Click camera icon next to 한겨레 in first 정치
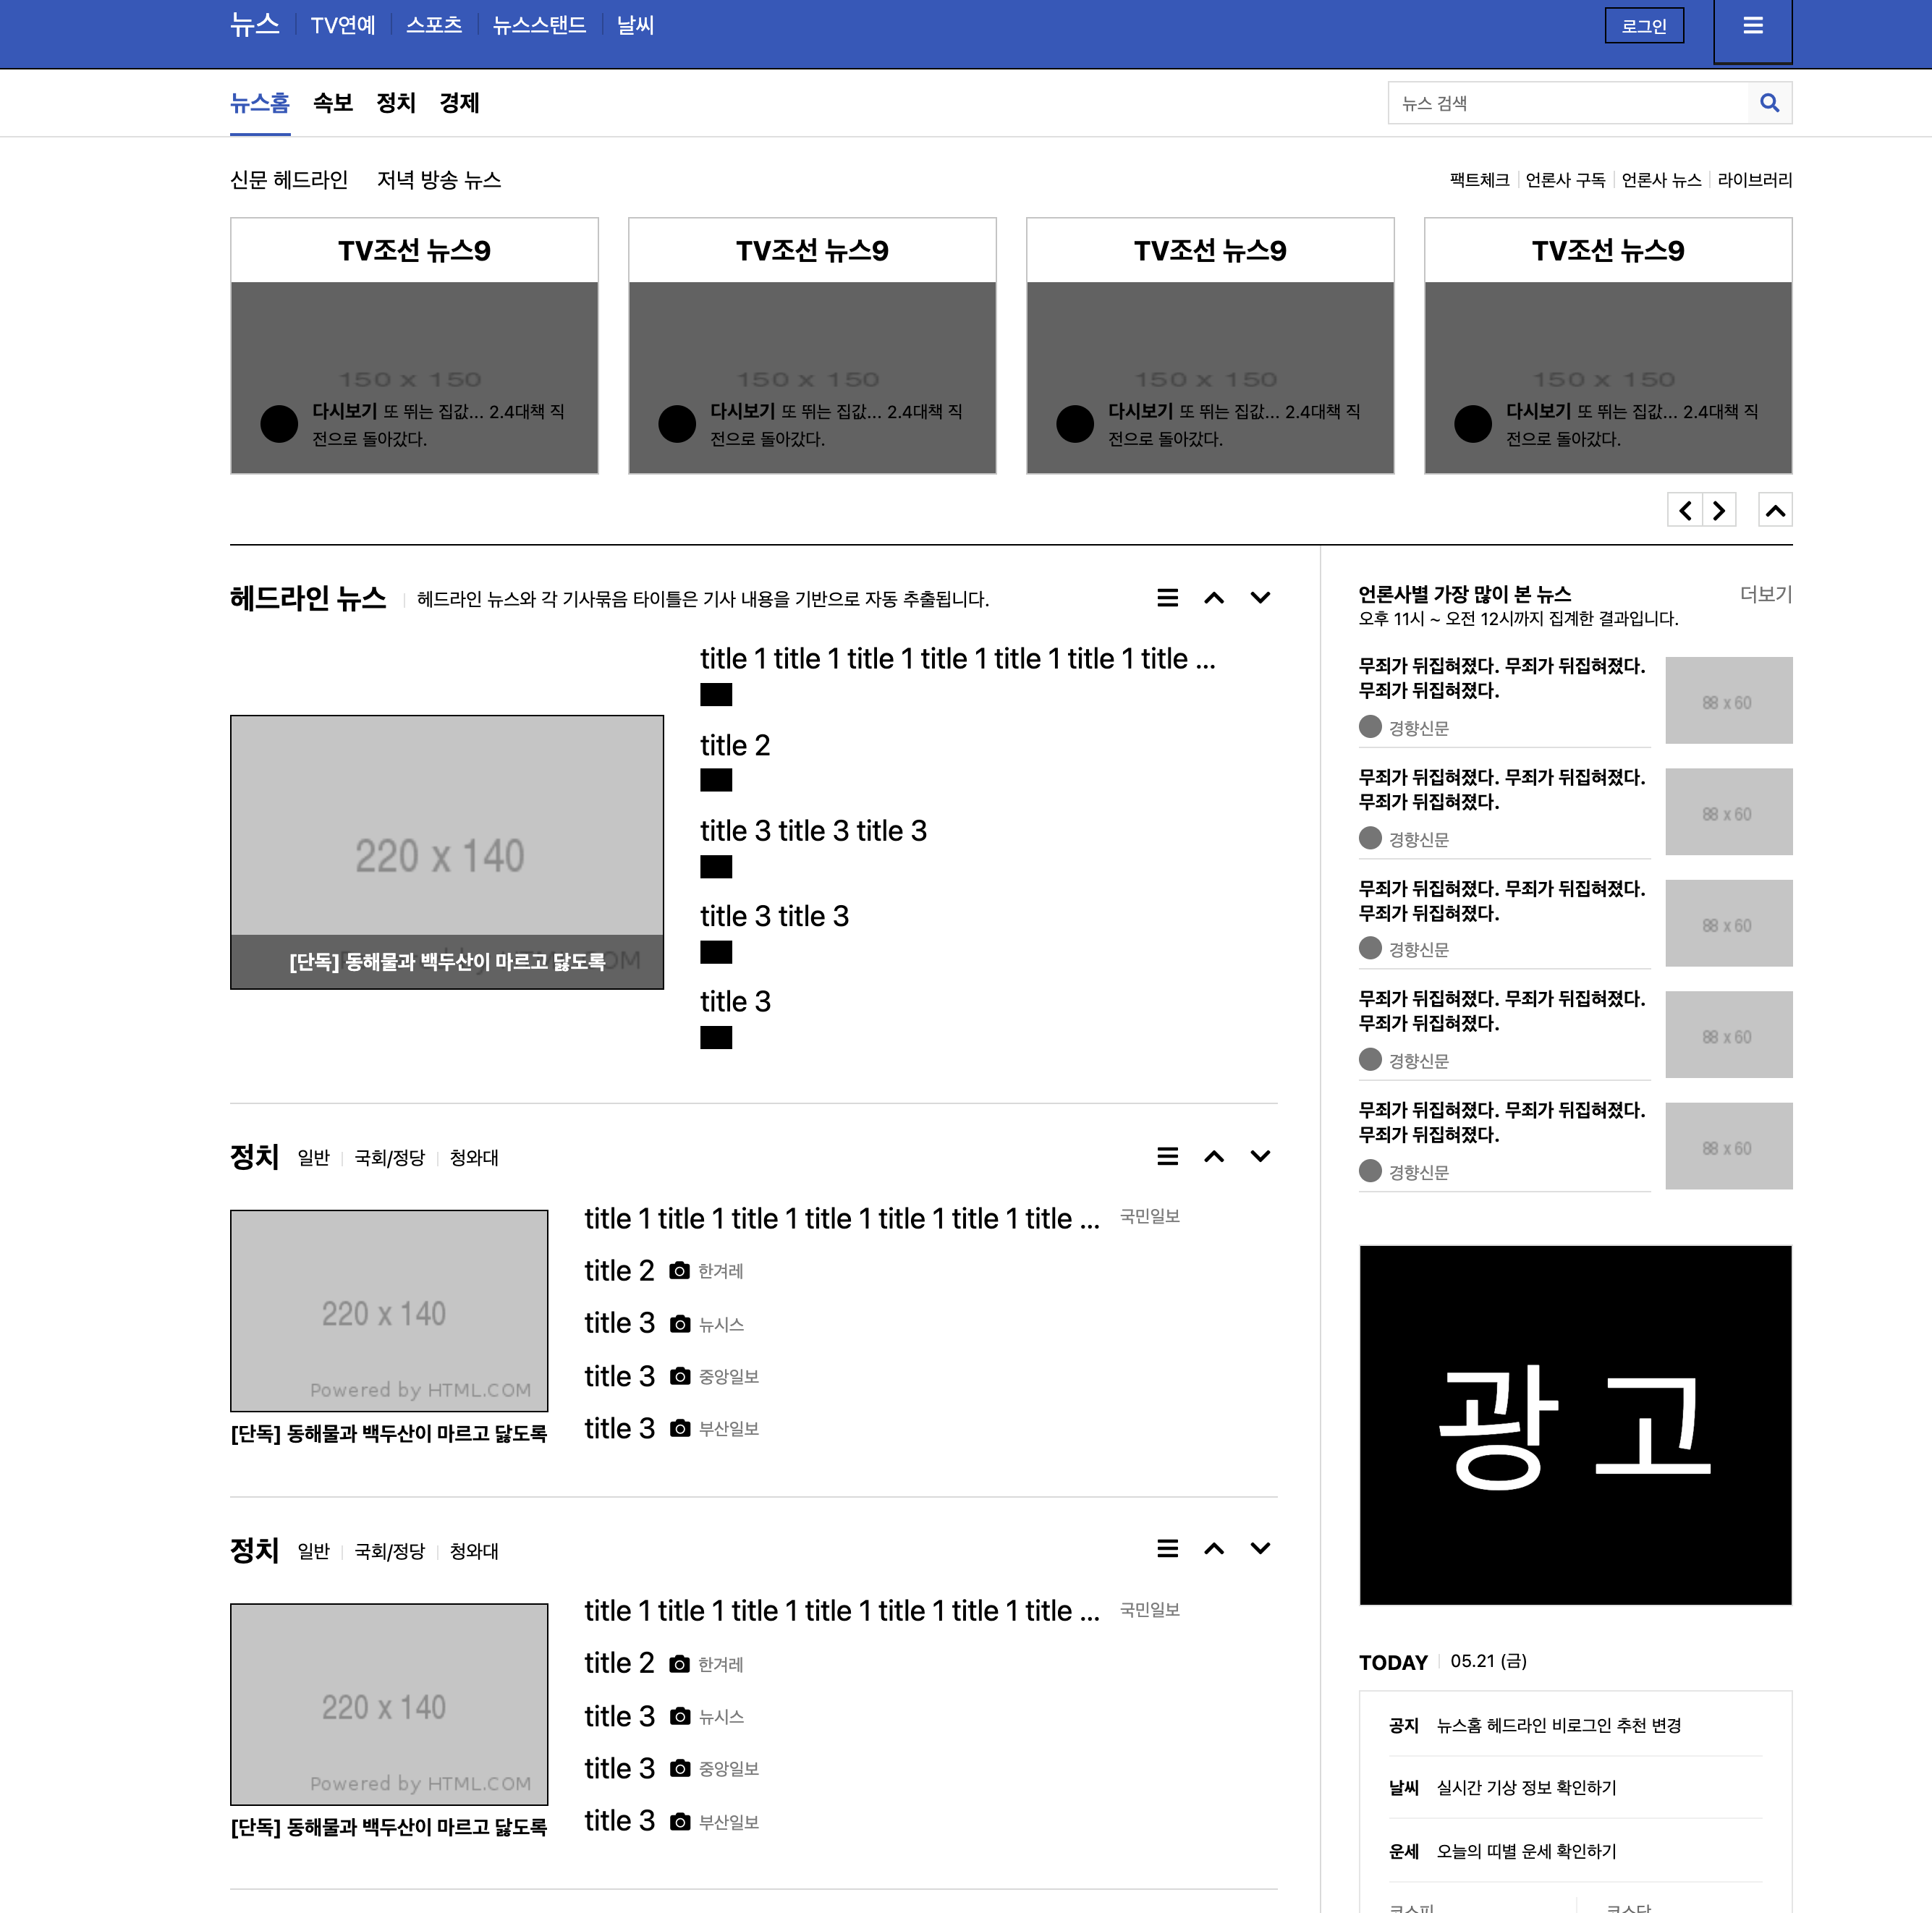 pyautogui.click(x=679, y=1271)
